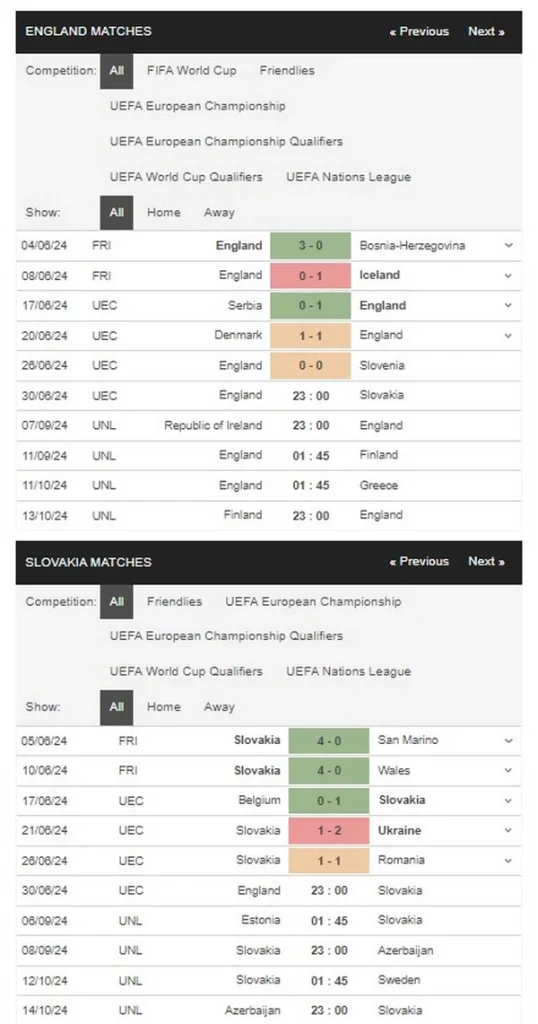Go to Next England matches
538x1024 pixels.
pyautogui.click(x=486, y=31)
